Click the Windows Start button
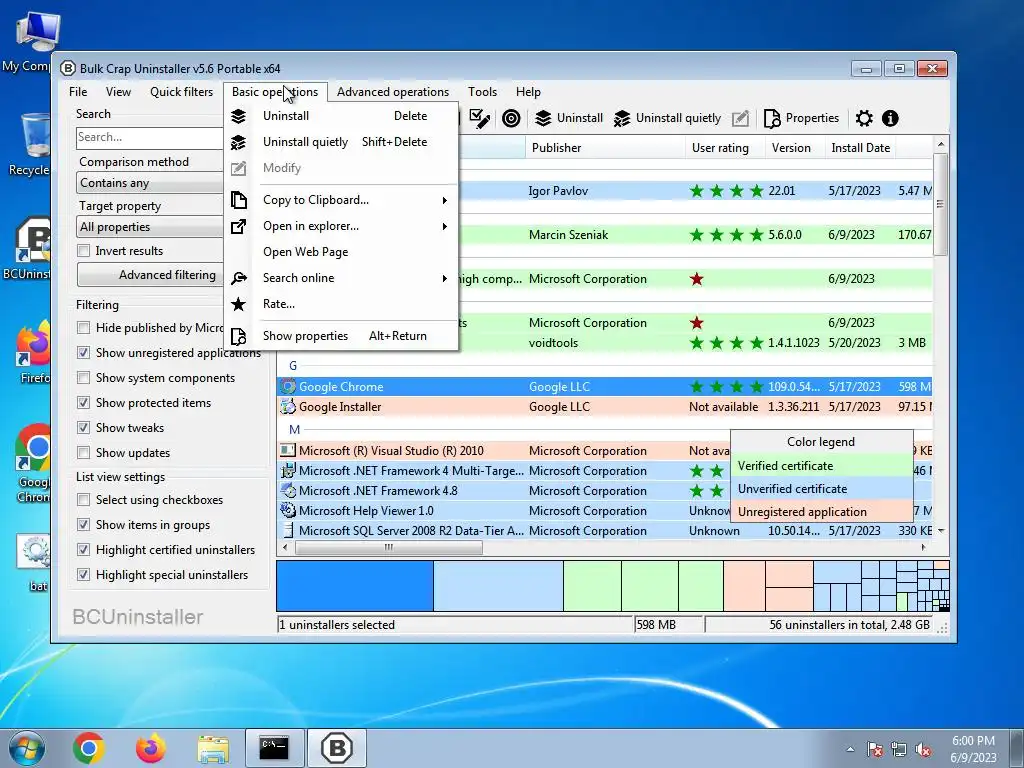The height and width of the screenshot is (768, 1024). (26, 748)
